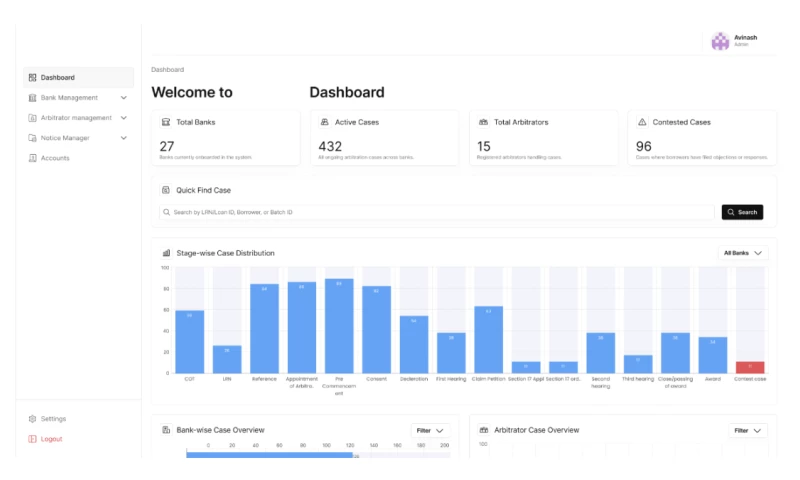
Task: Open the Avinash profile avatar
Action: point(720,41)
